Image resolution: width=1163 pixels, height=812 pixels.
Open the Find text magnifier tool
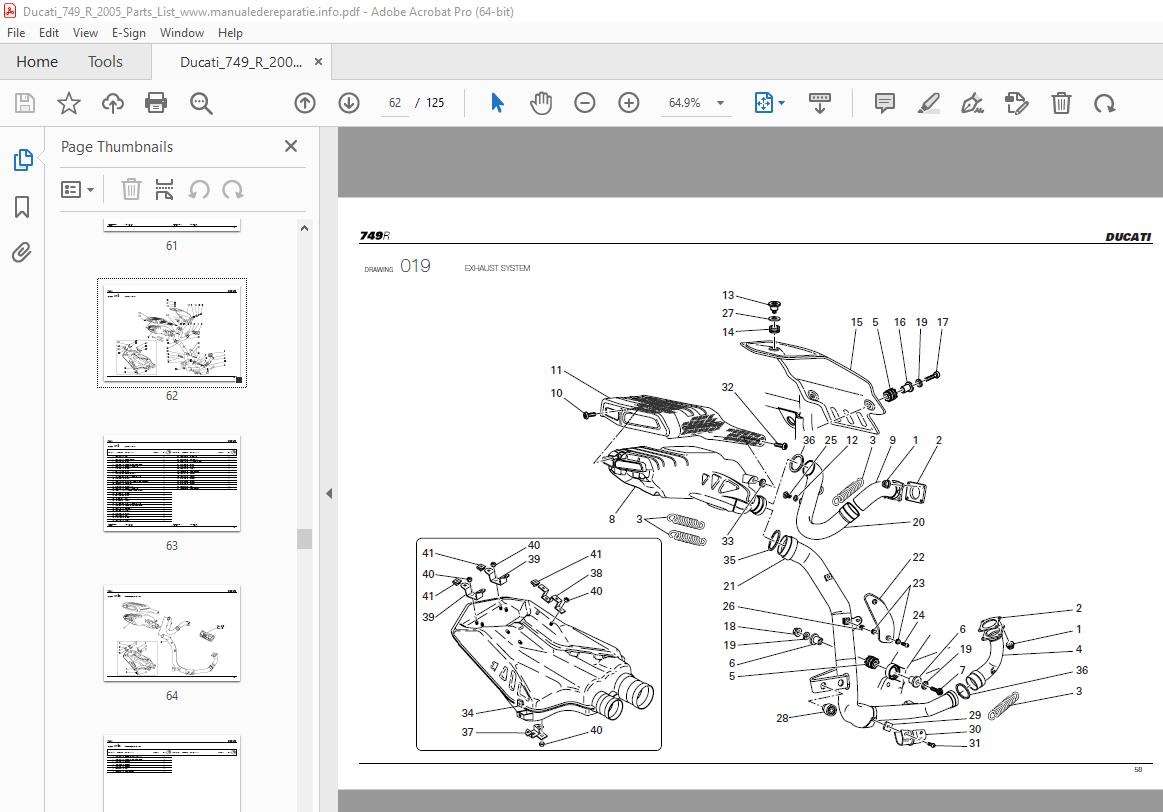[x=201, y=103]
